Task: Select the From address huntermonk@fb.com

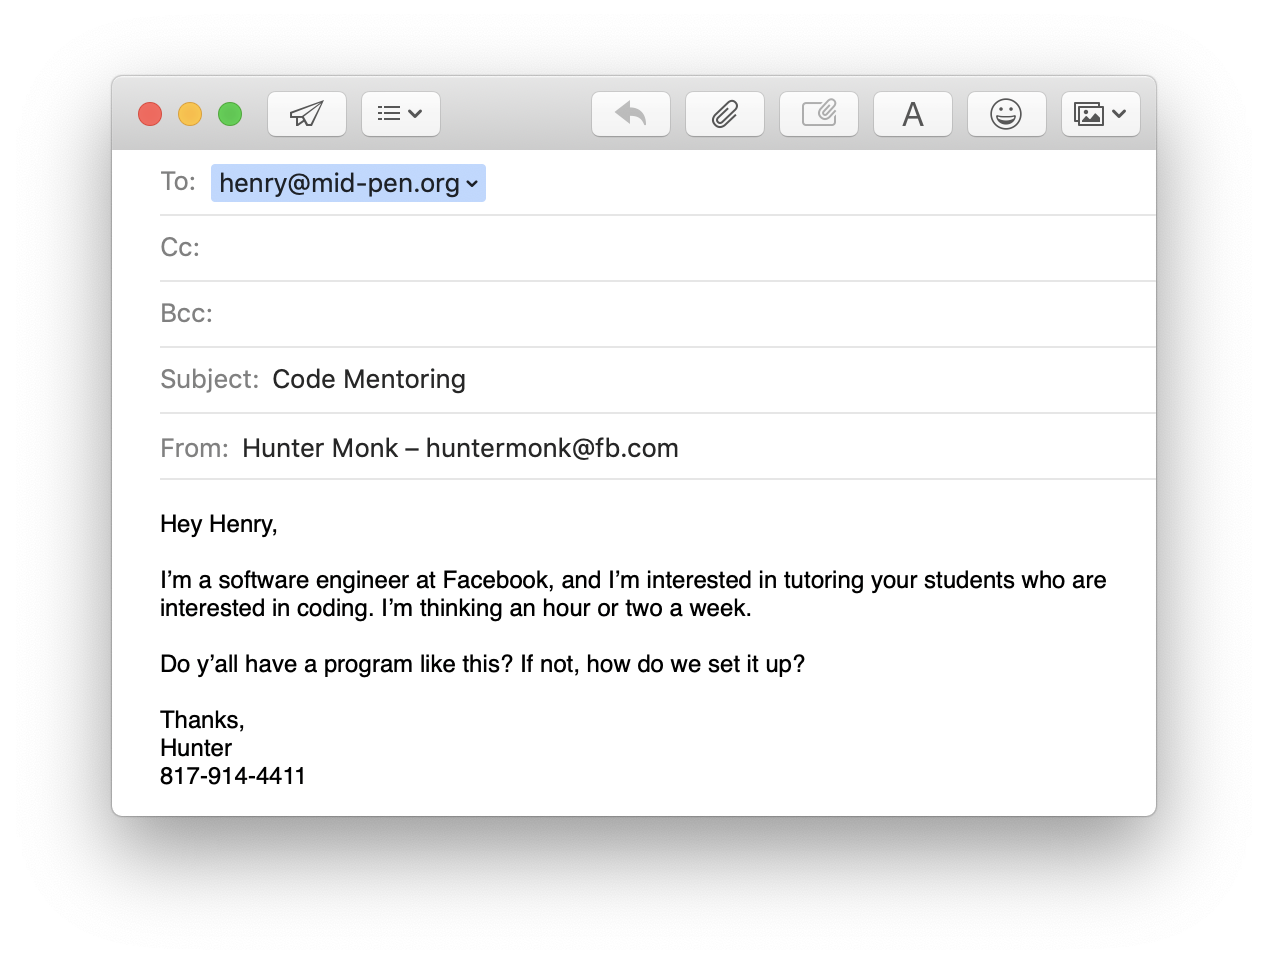Action: tap(552, 448)
